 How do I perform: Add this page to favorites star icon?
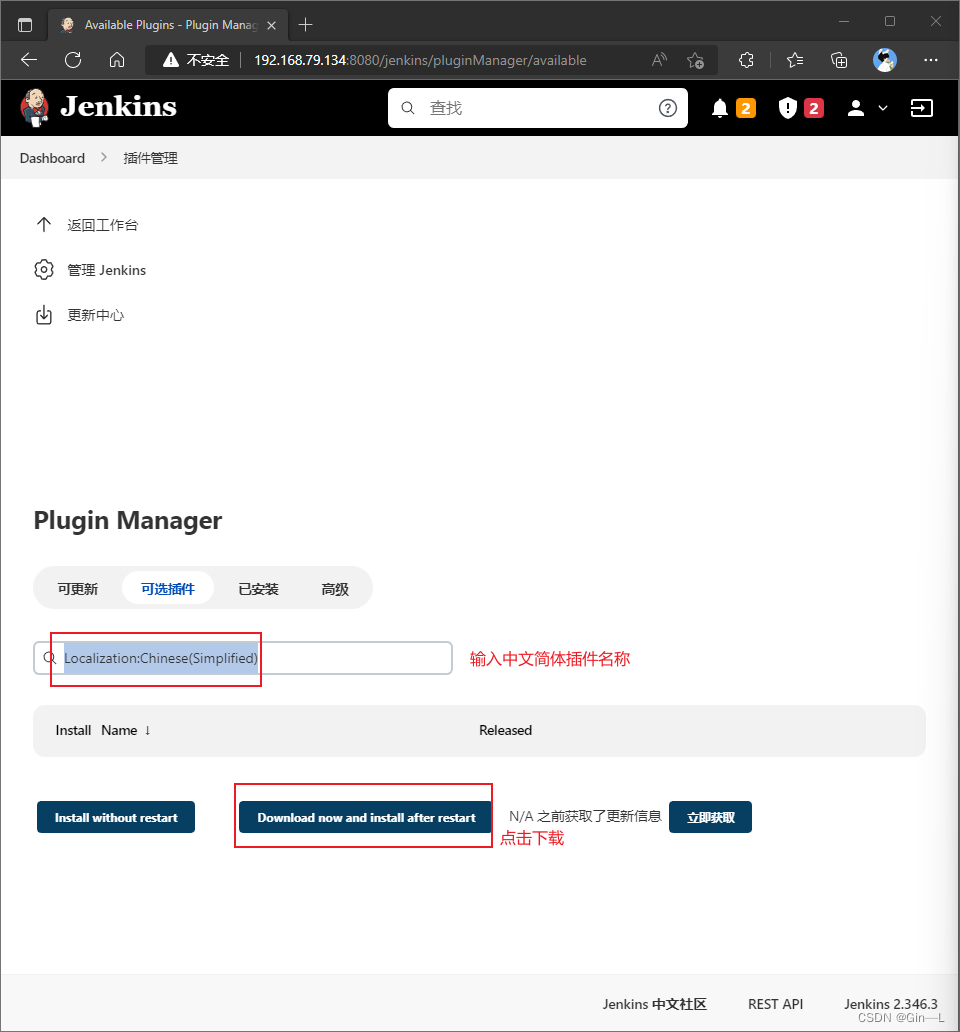(695, 60)
